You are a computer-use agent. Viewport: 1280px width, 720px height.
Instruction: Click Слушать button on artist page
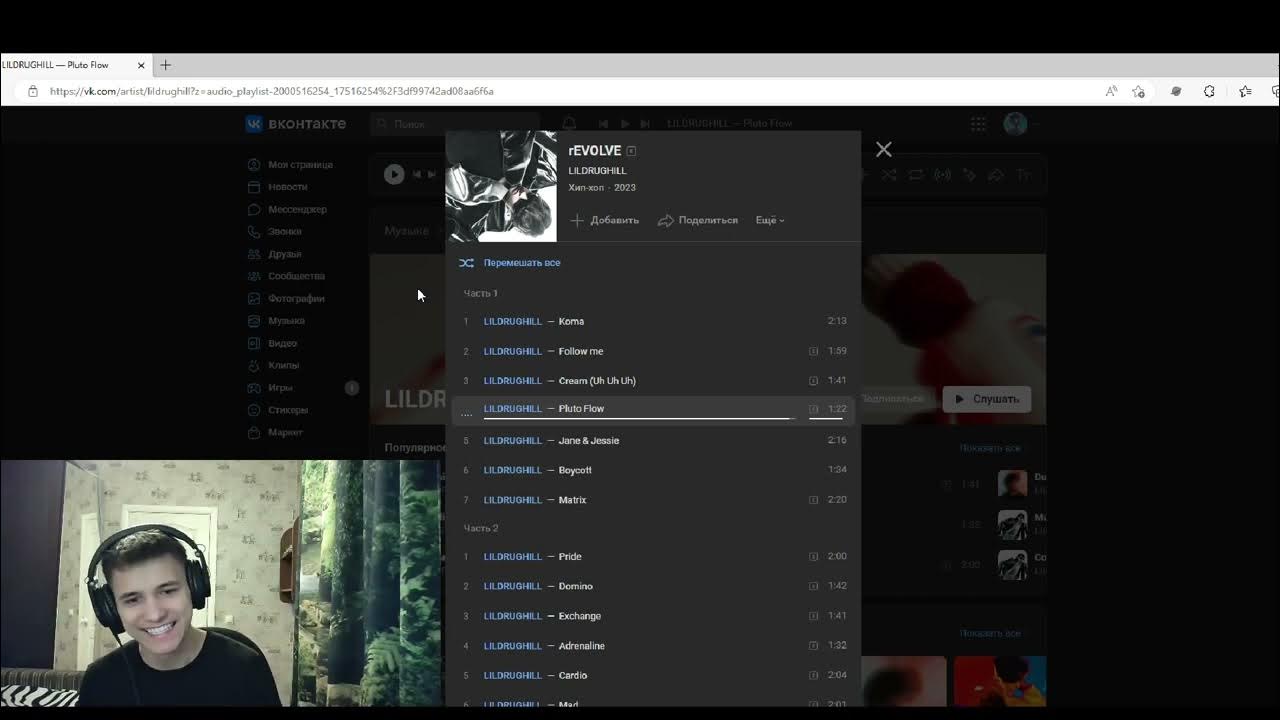coord(986,399)
